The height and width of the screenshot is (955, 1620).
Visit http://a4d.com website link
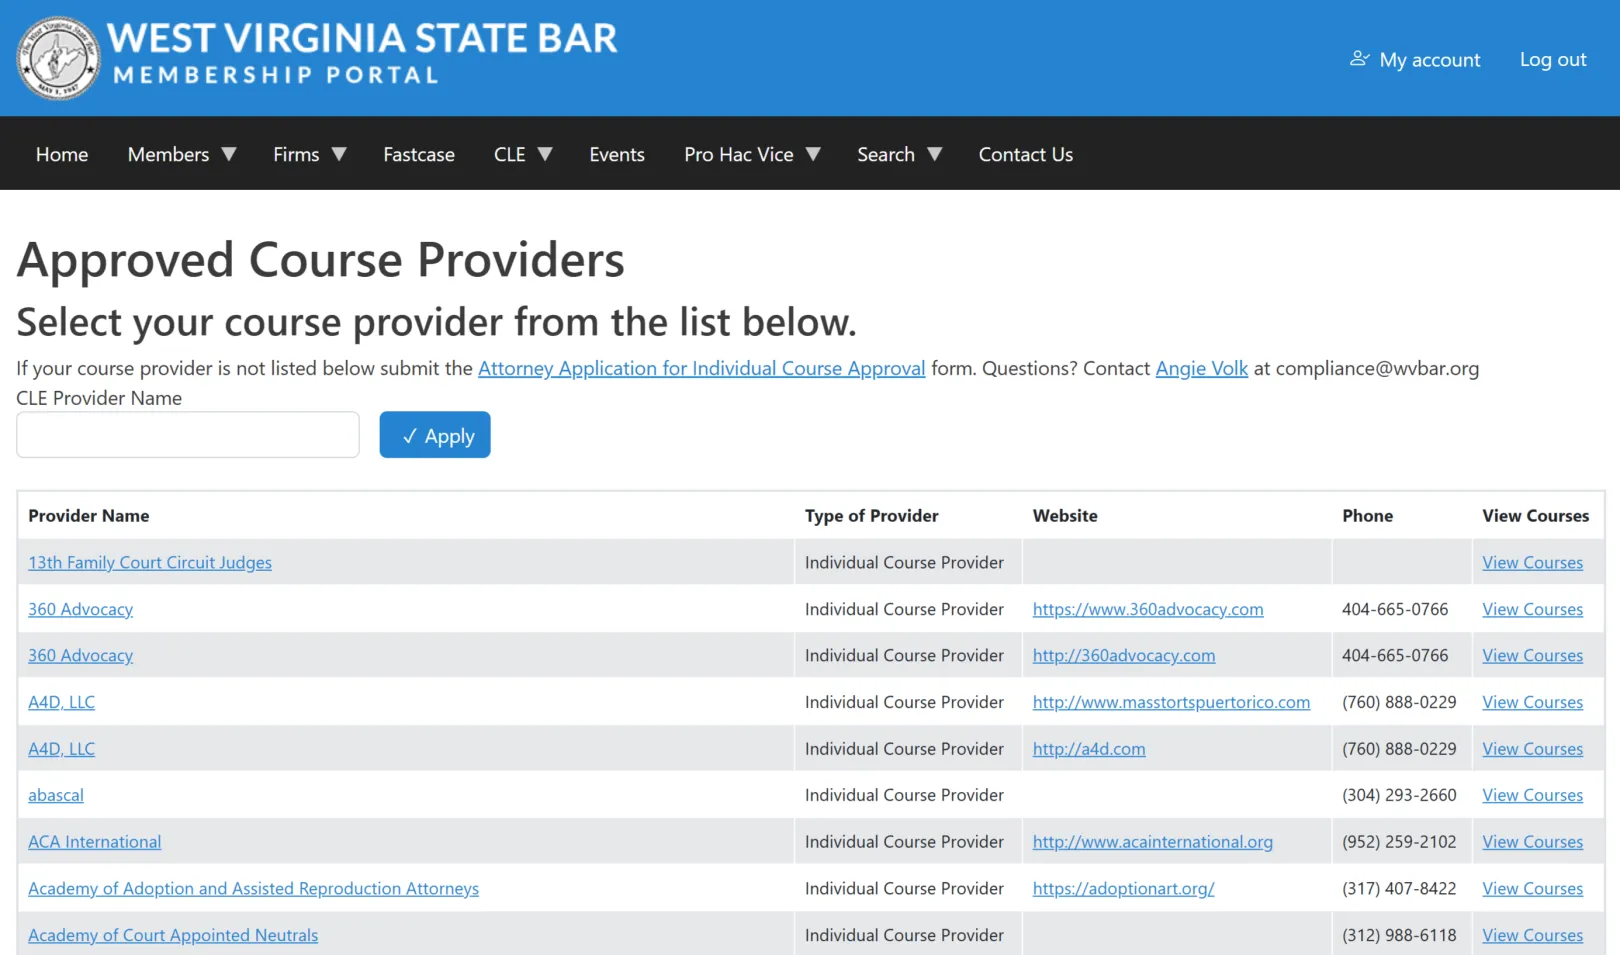click(x=1089, y=749)
